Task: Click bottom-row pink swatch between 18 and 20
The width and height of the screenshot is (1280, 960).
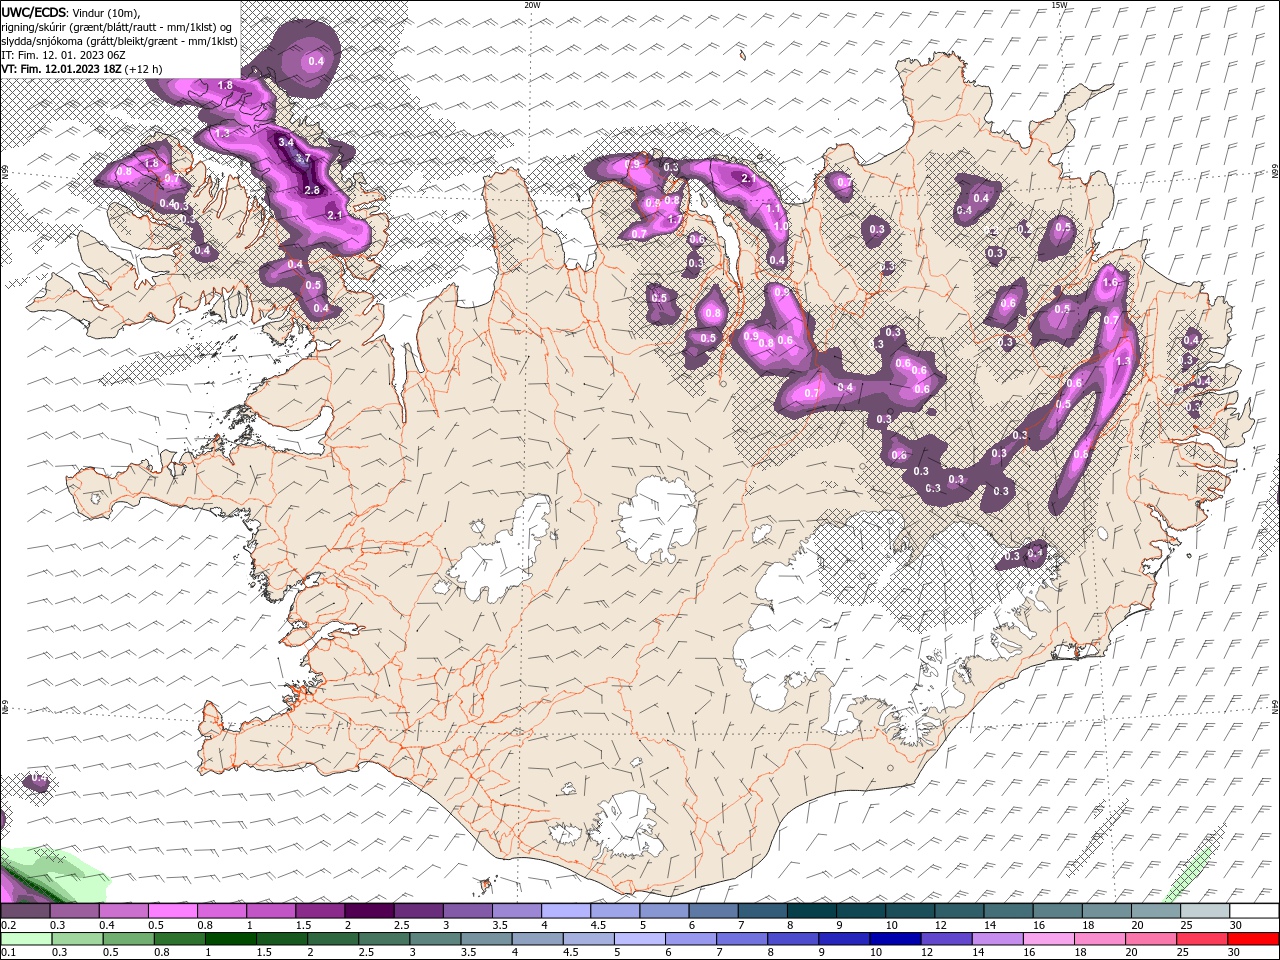Action: pos(1099,939)
